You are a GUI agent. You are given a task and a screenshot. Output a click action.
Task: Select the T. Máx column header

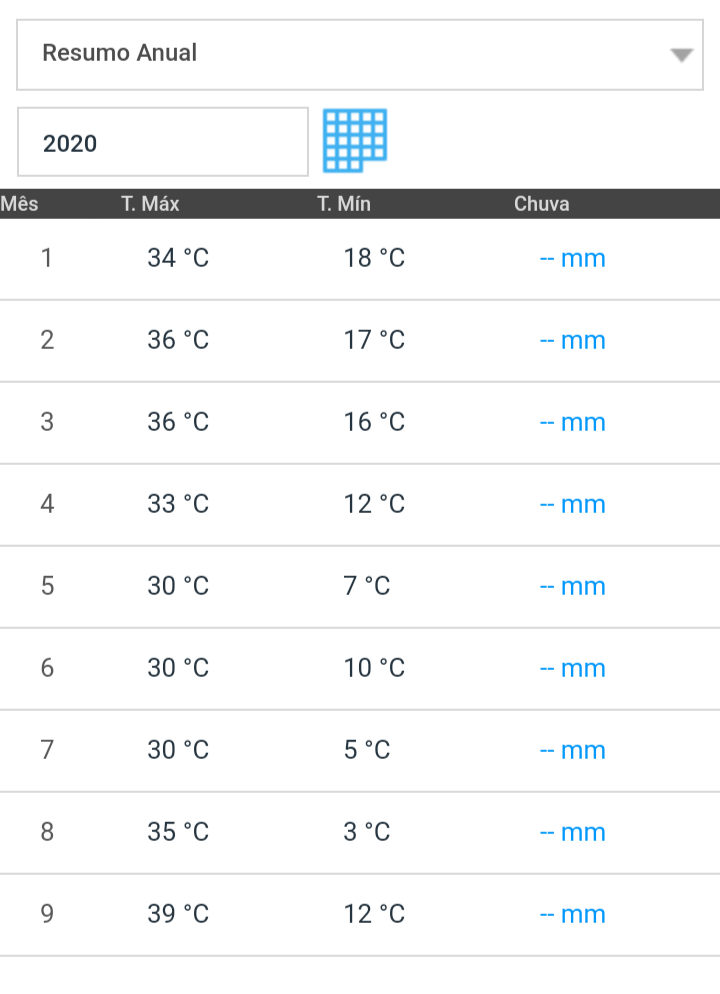(x=150, y=204)
